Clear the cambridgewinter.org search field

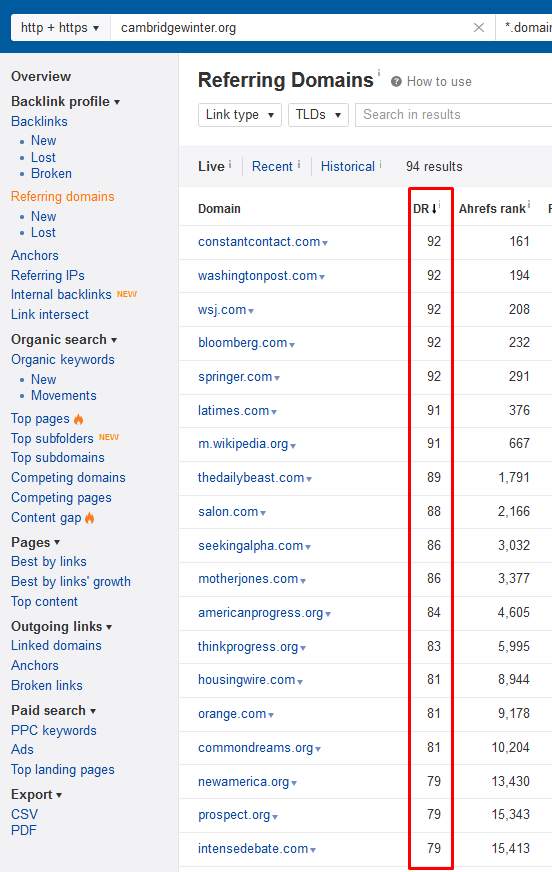(x=478, y=28)
